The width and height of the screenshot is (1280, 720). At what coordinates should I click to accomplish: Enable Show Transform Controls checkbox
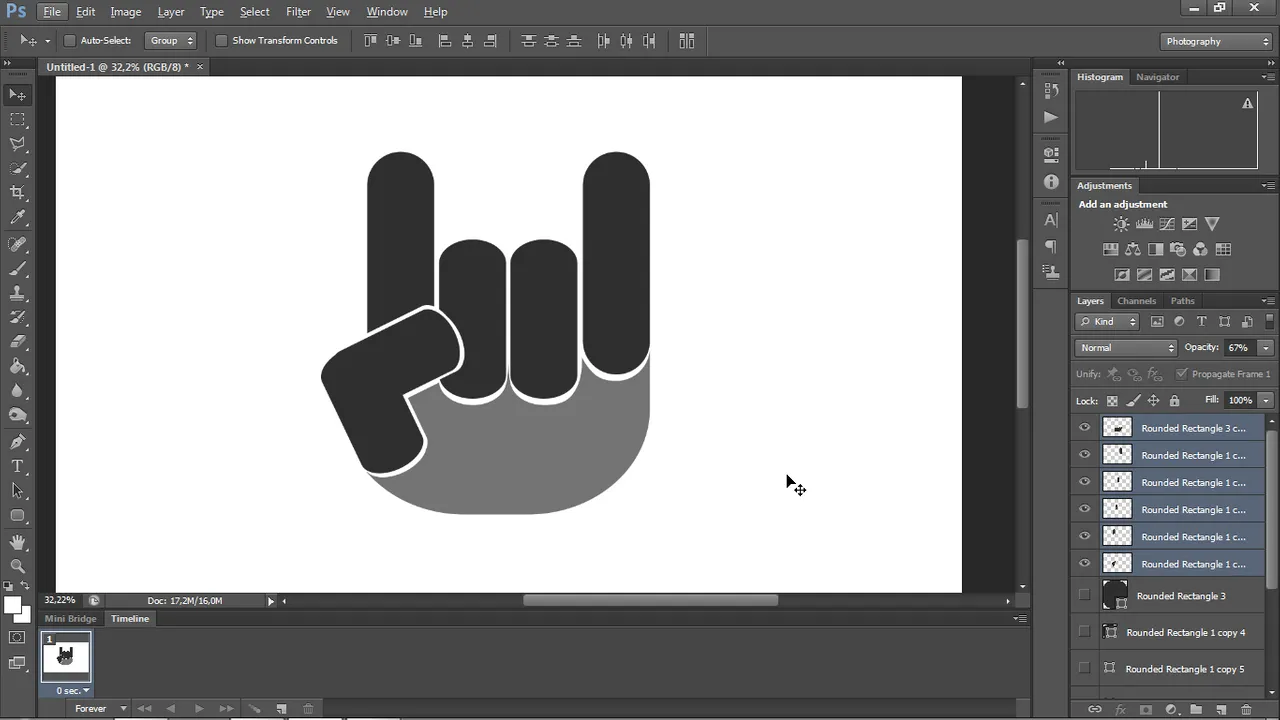click(221, 41)
